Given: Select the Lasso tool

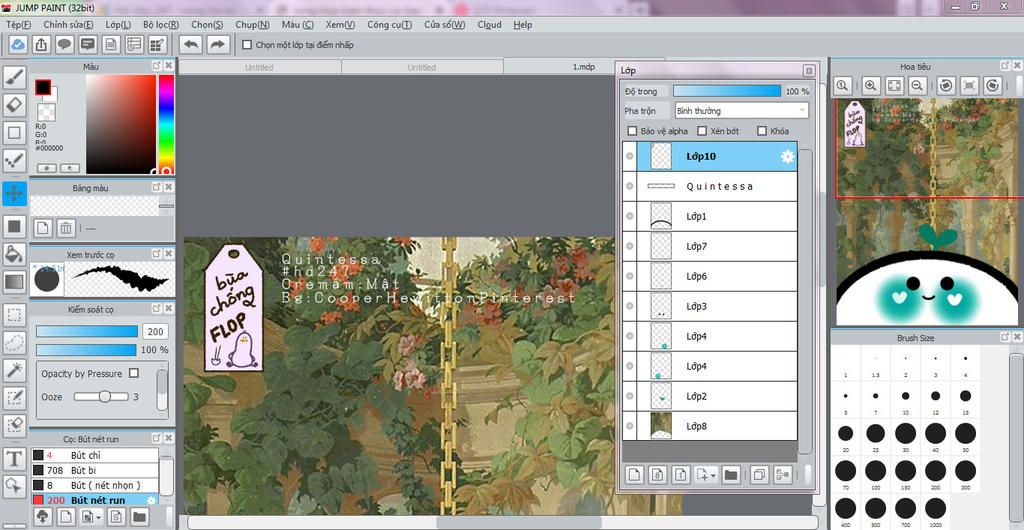Looking at the screenshot, I should 14,343.
